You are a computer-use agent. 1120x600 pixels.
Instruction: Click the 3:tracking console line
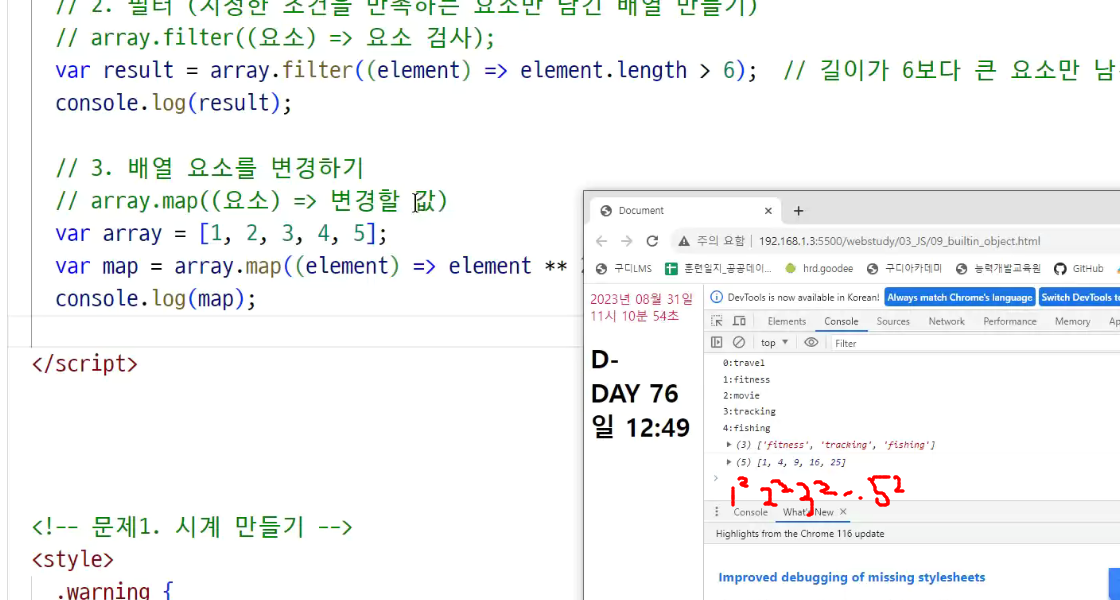pyautogui.click(x=749, y=411)
